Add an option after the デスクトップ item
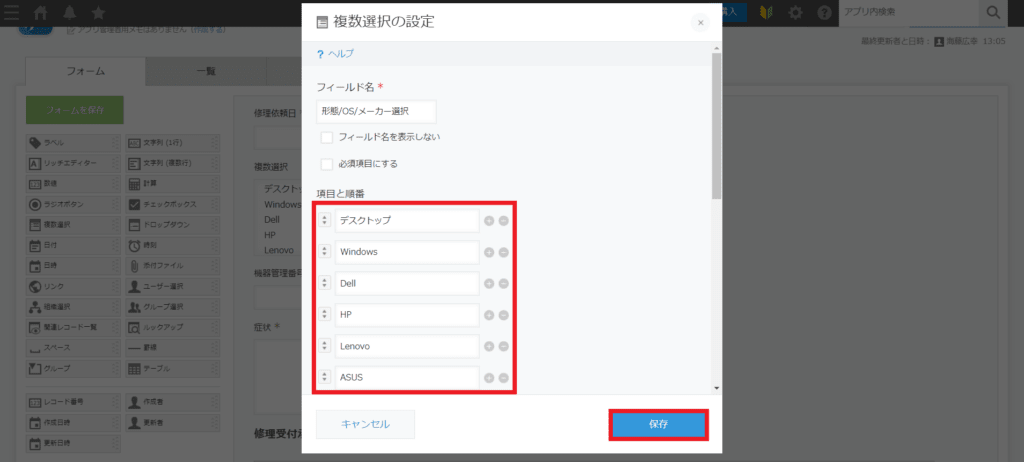Viewport: 1024px width, 462px height. click(x=489, y=221)
